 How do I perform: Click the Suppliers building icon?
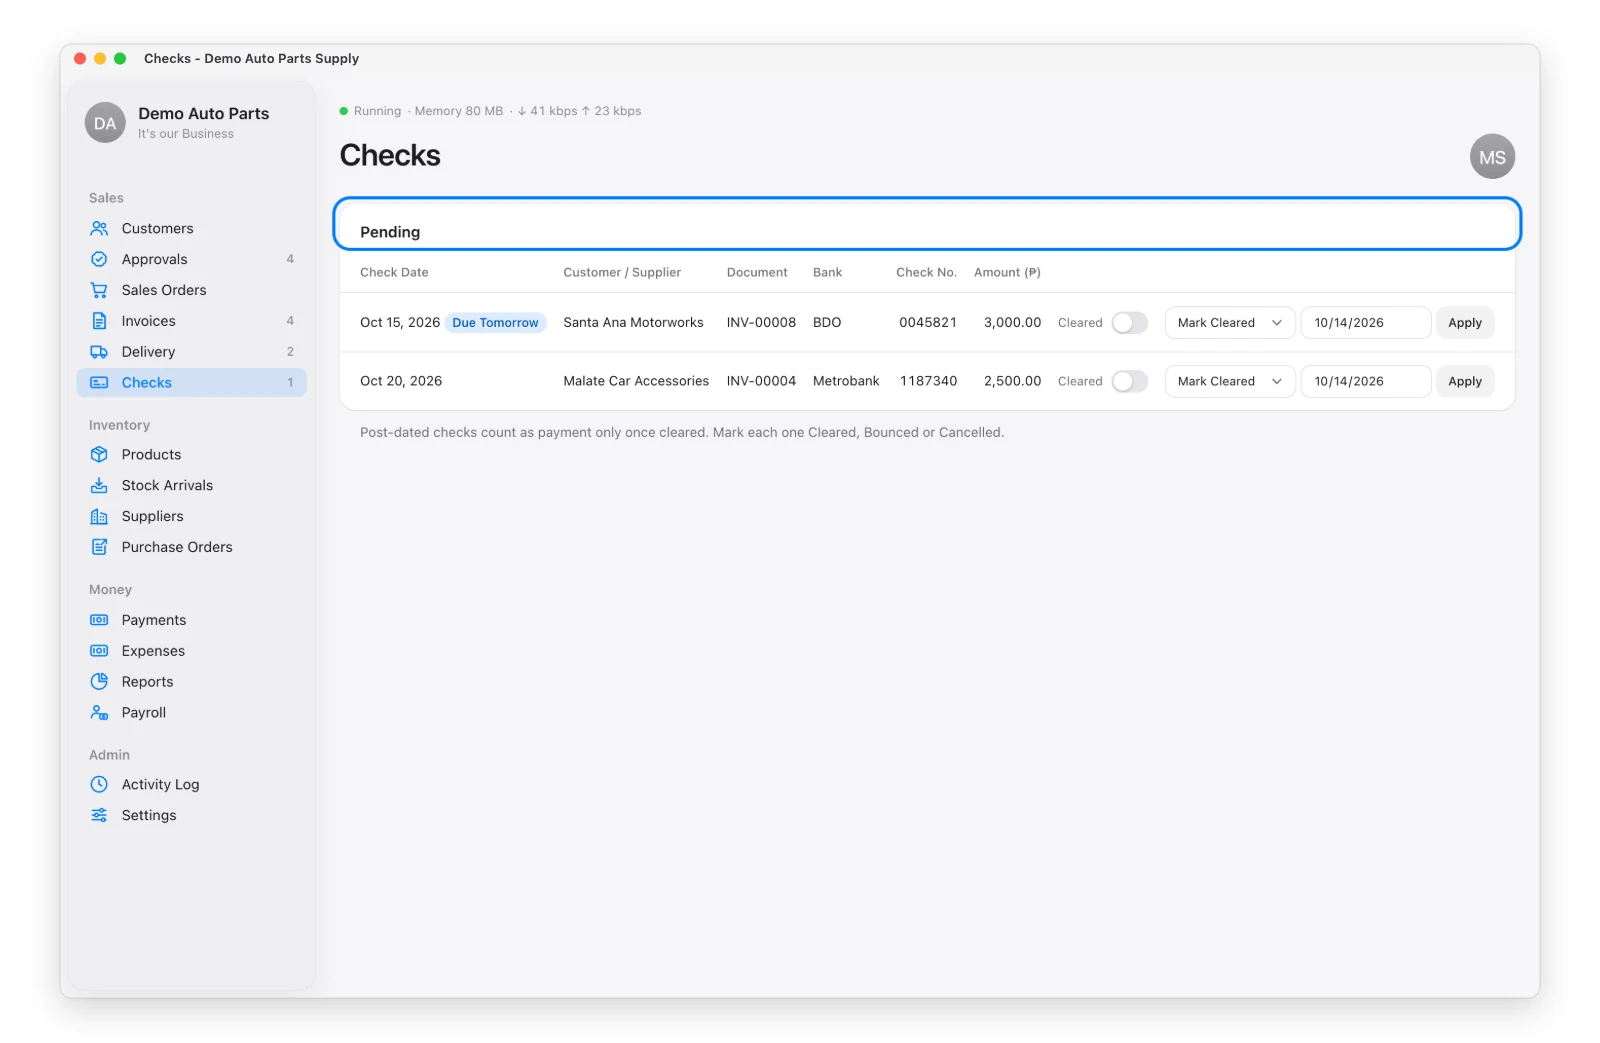pos(99,516)
